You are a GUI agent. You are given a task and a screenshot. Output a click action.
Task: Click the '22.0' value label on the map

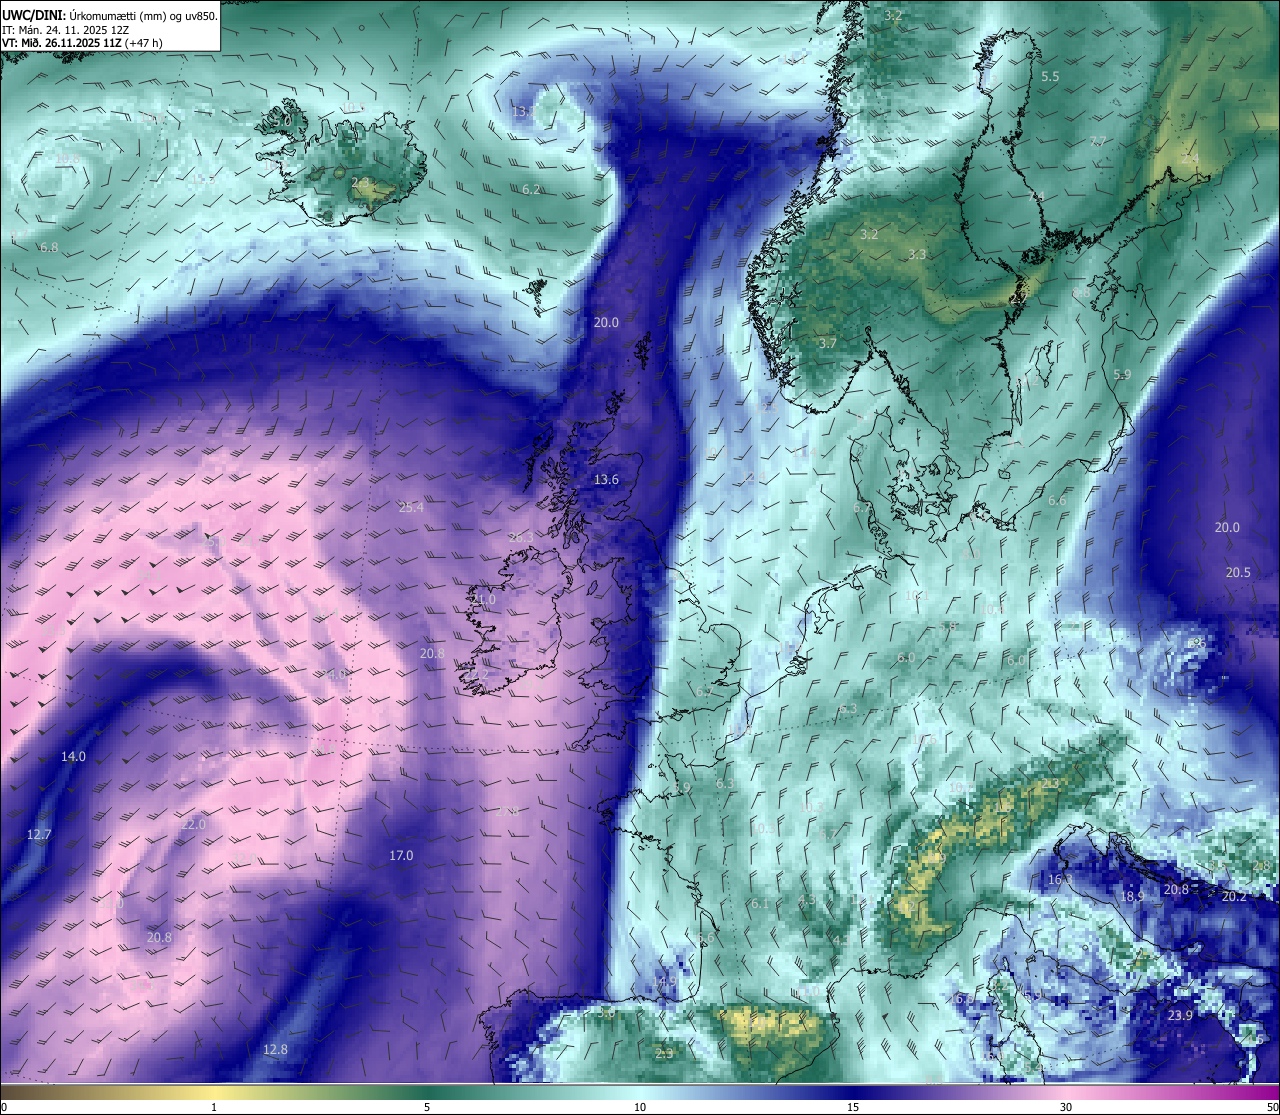(x=194, y=824)
